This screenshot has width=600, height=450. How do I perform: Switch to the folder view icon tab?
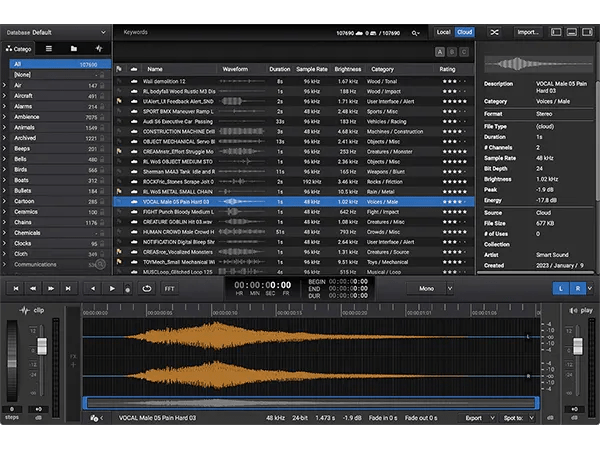pyautogui.click(x=73, y=48)
